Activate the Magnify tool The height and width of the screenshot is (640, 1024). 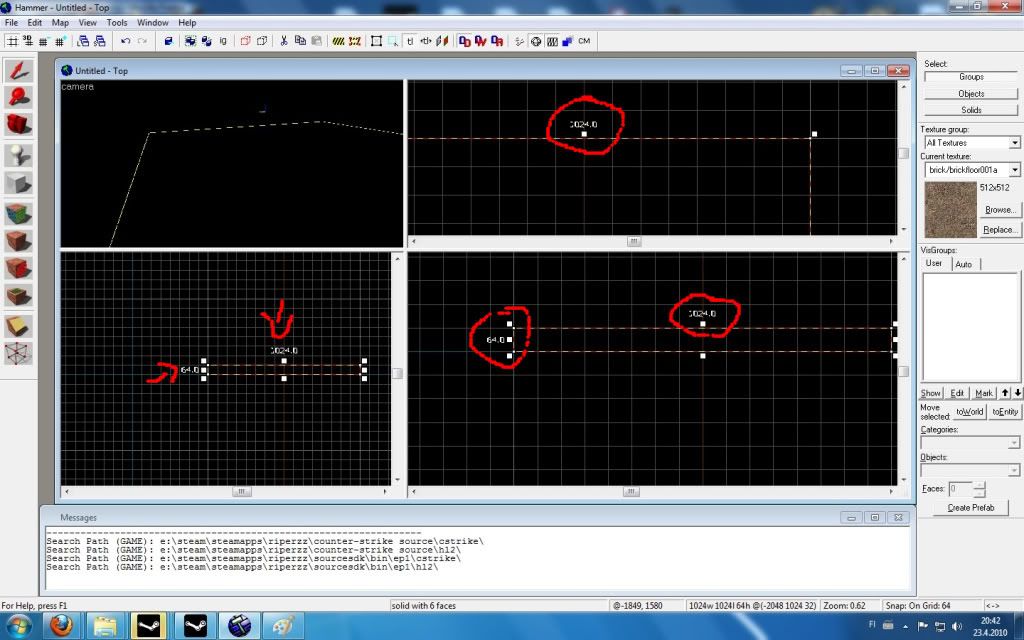point(18,97)
